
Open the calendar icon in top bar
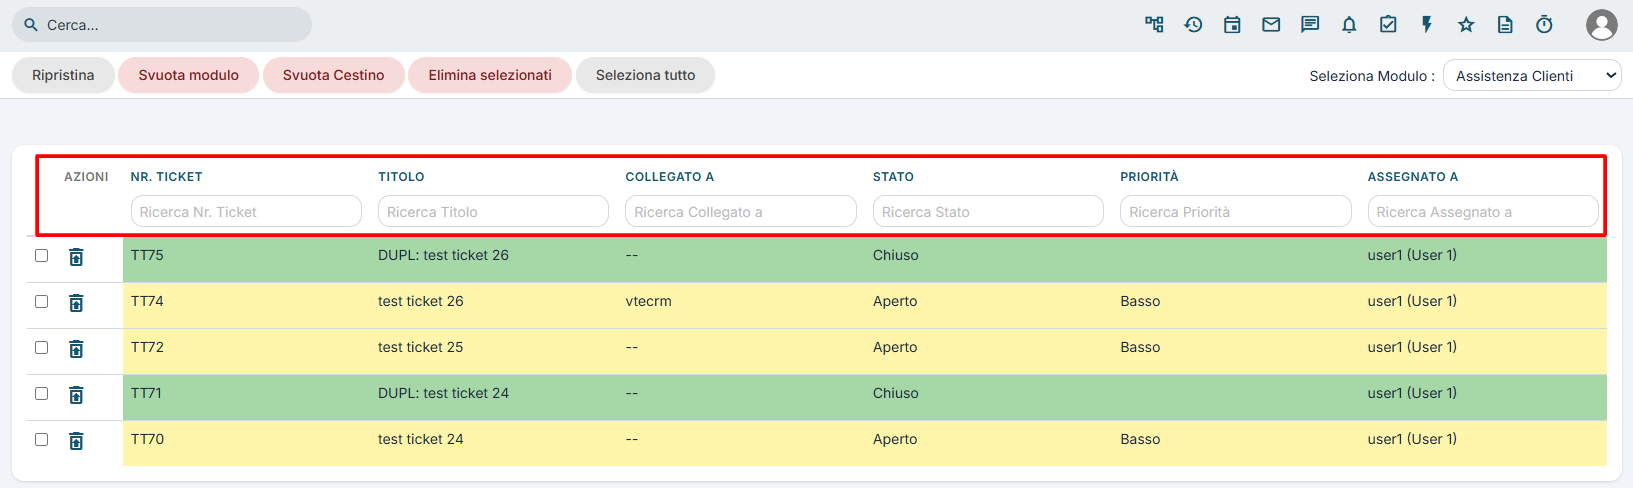pos(1232,25)
